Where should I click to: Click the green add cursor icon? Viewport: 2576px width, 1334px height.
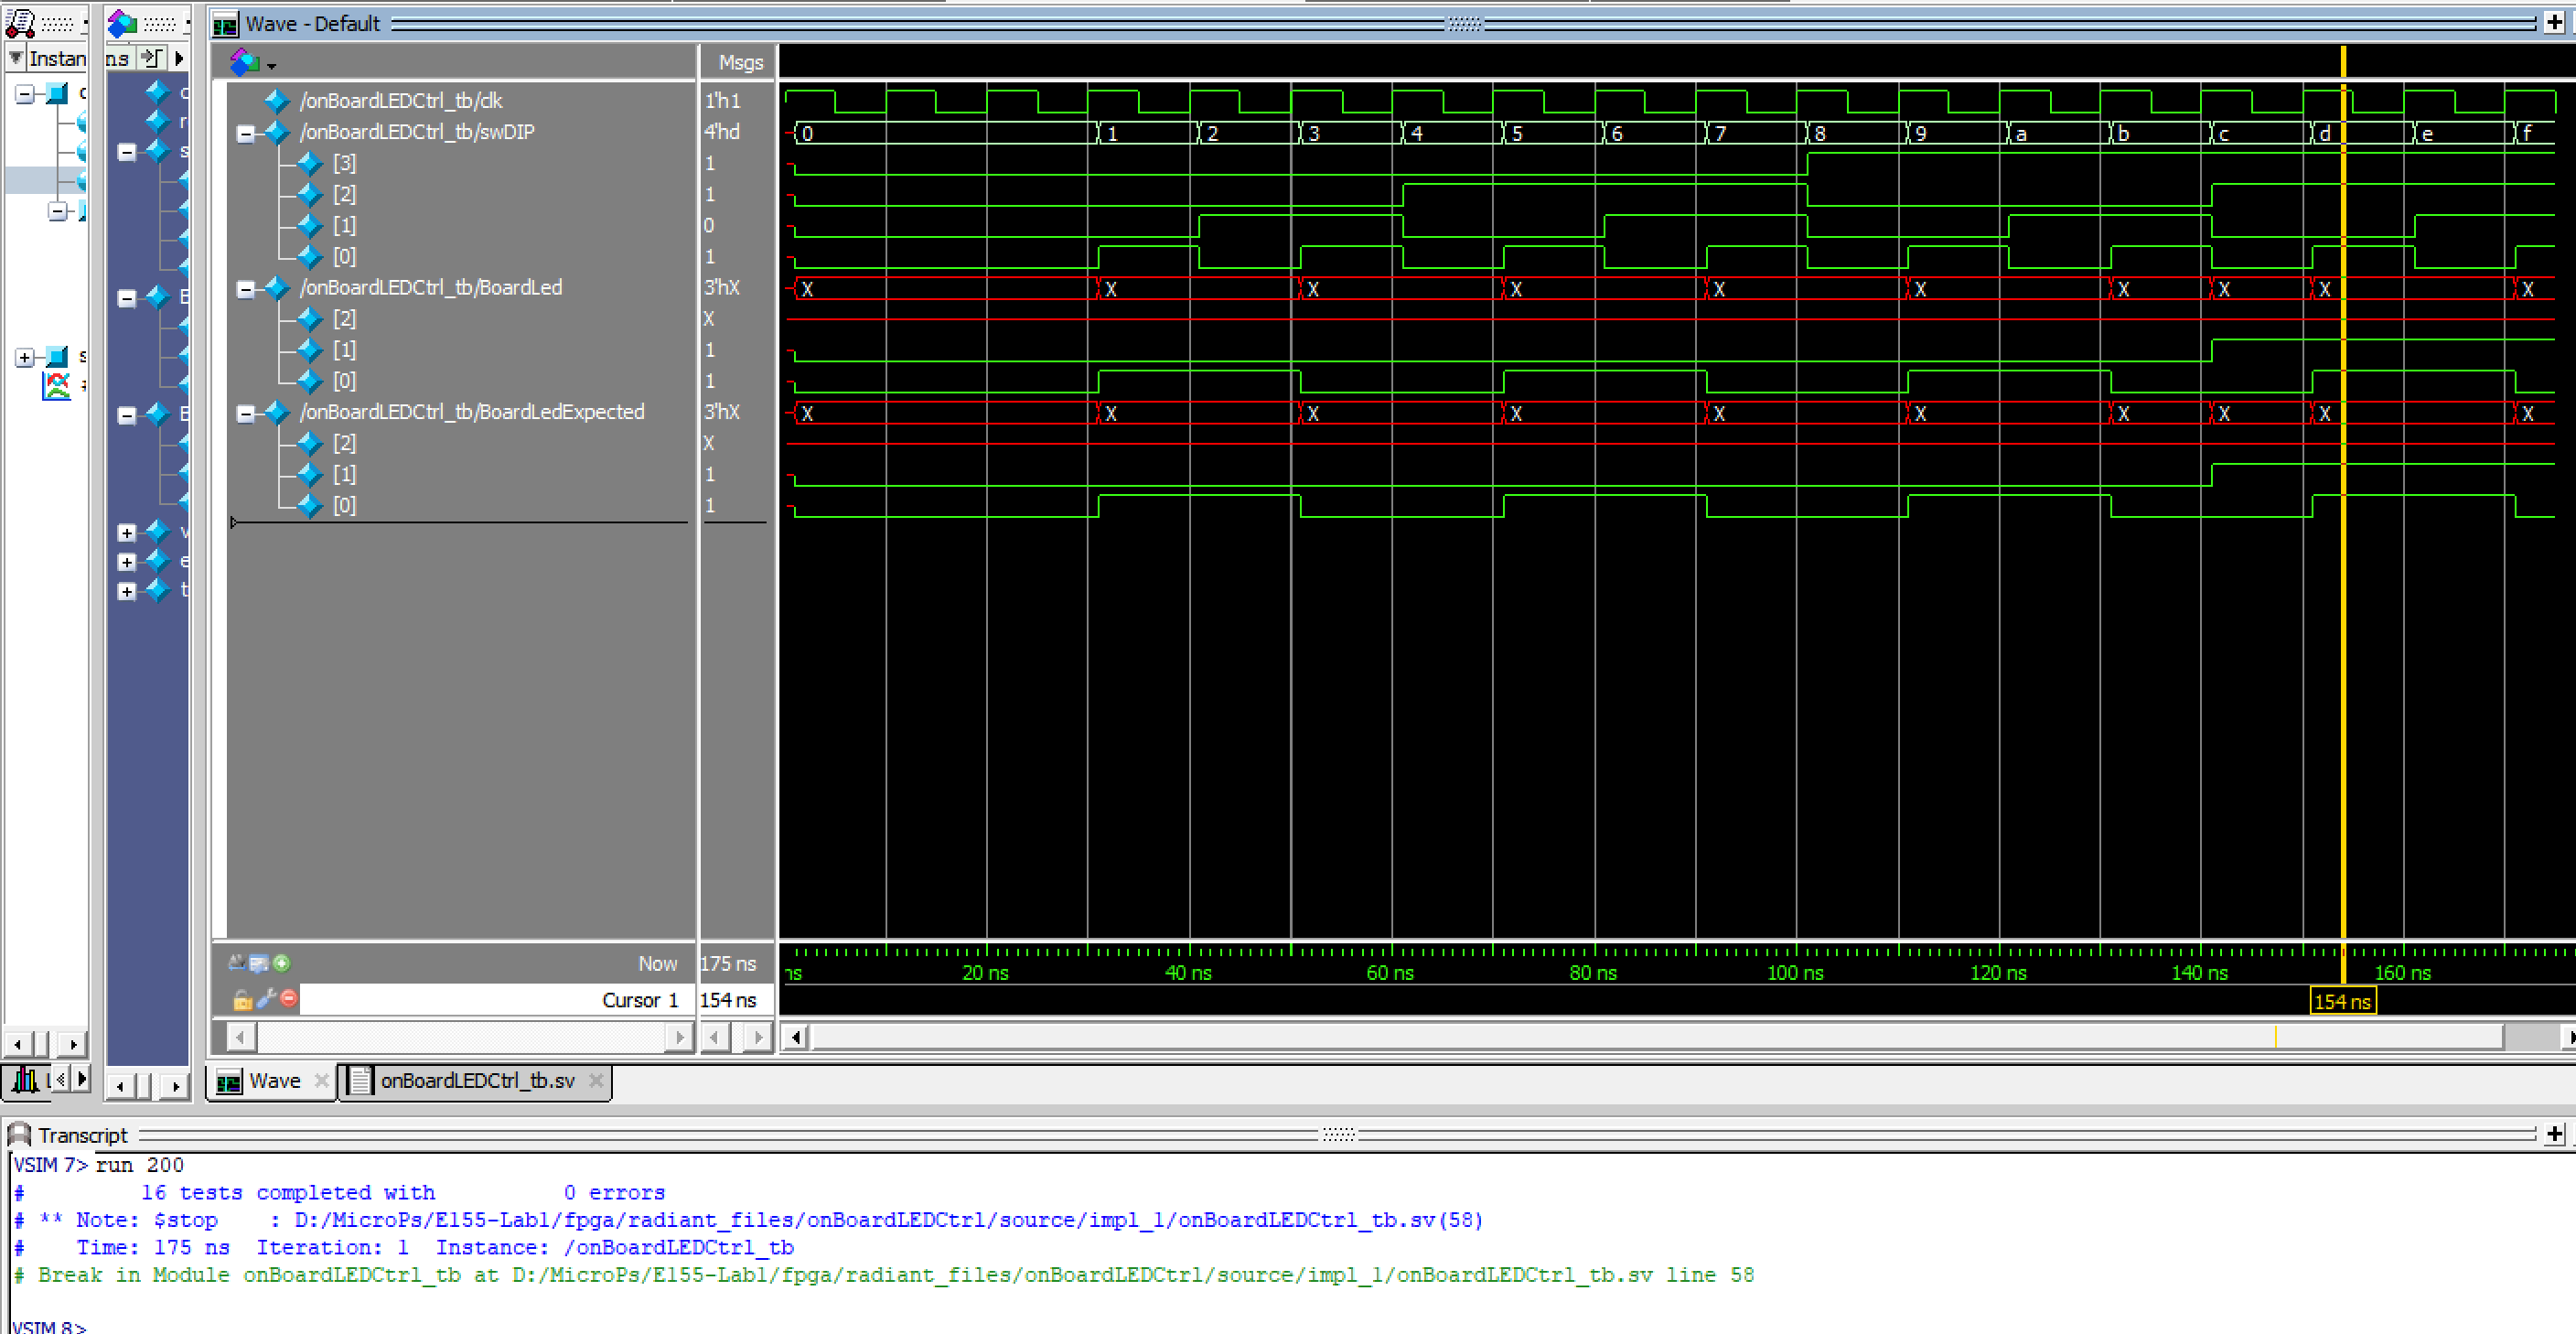[x=282, y=963]
